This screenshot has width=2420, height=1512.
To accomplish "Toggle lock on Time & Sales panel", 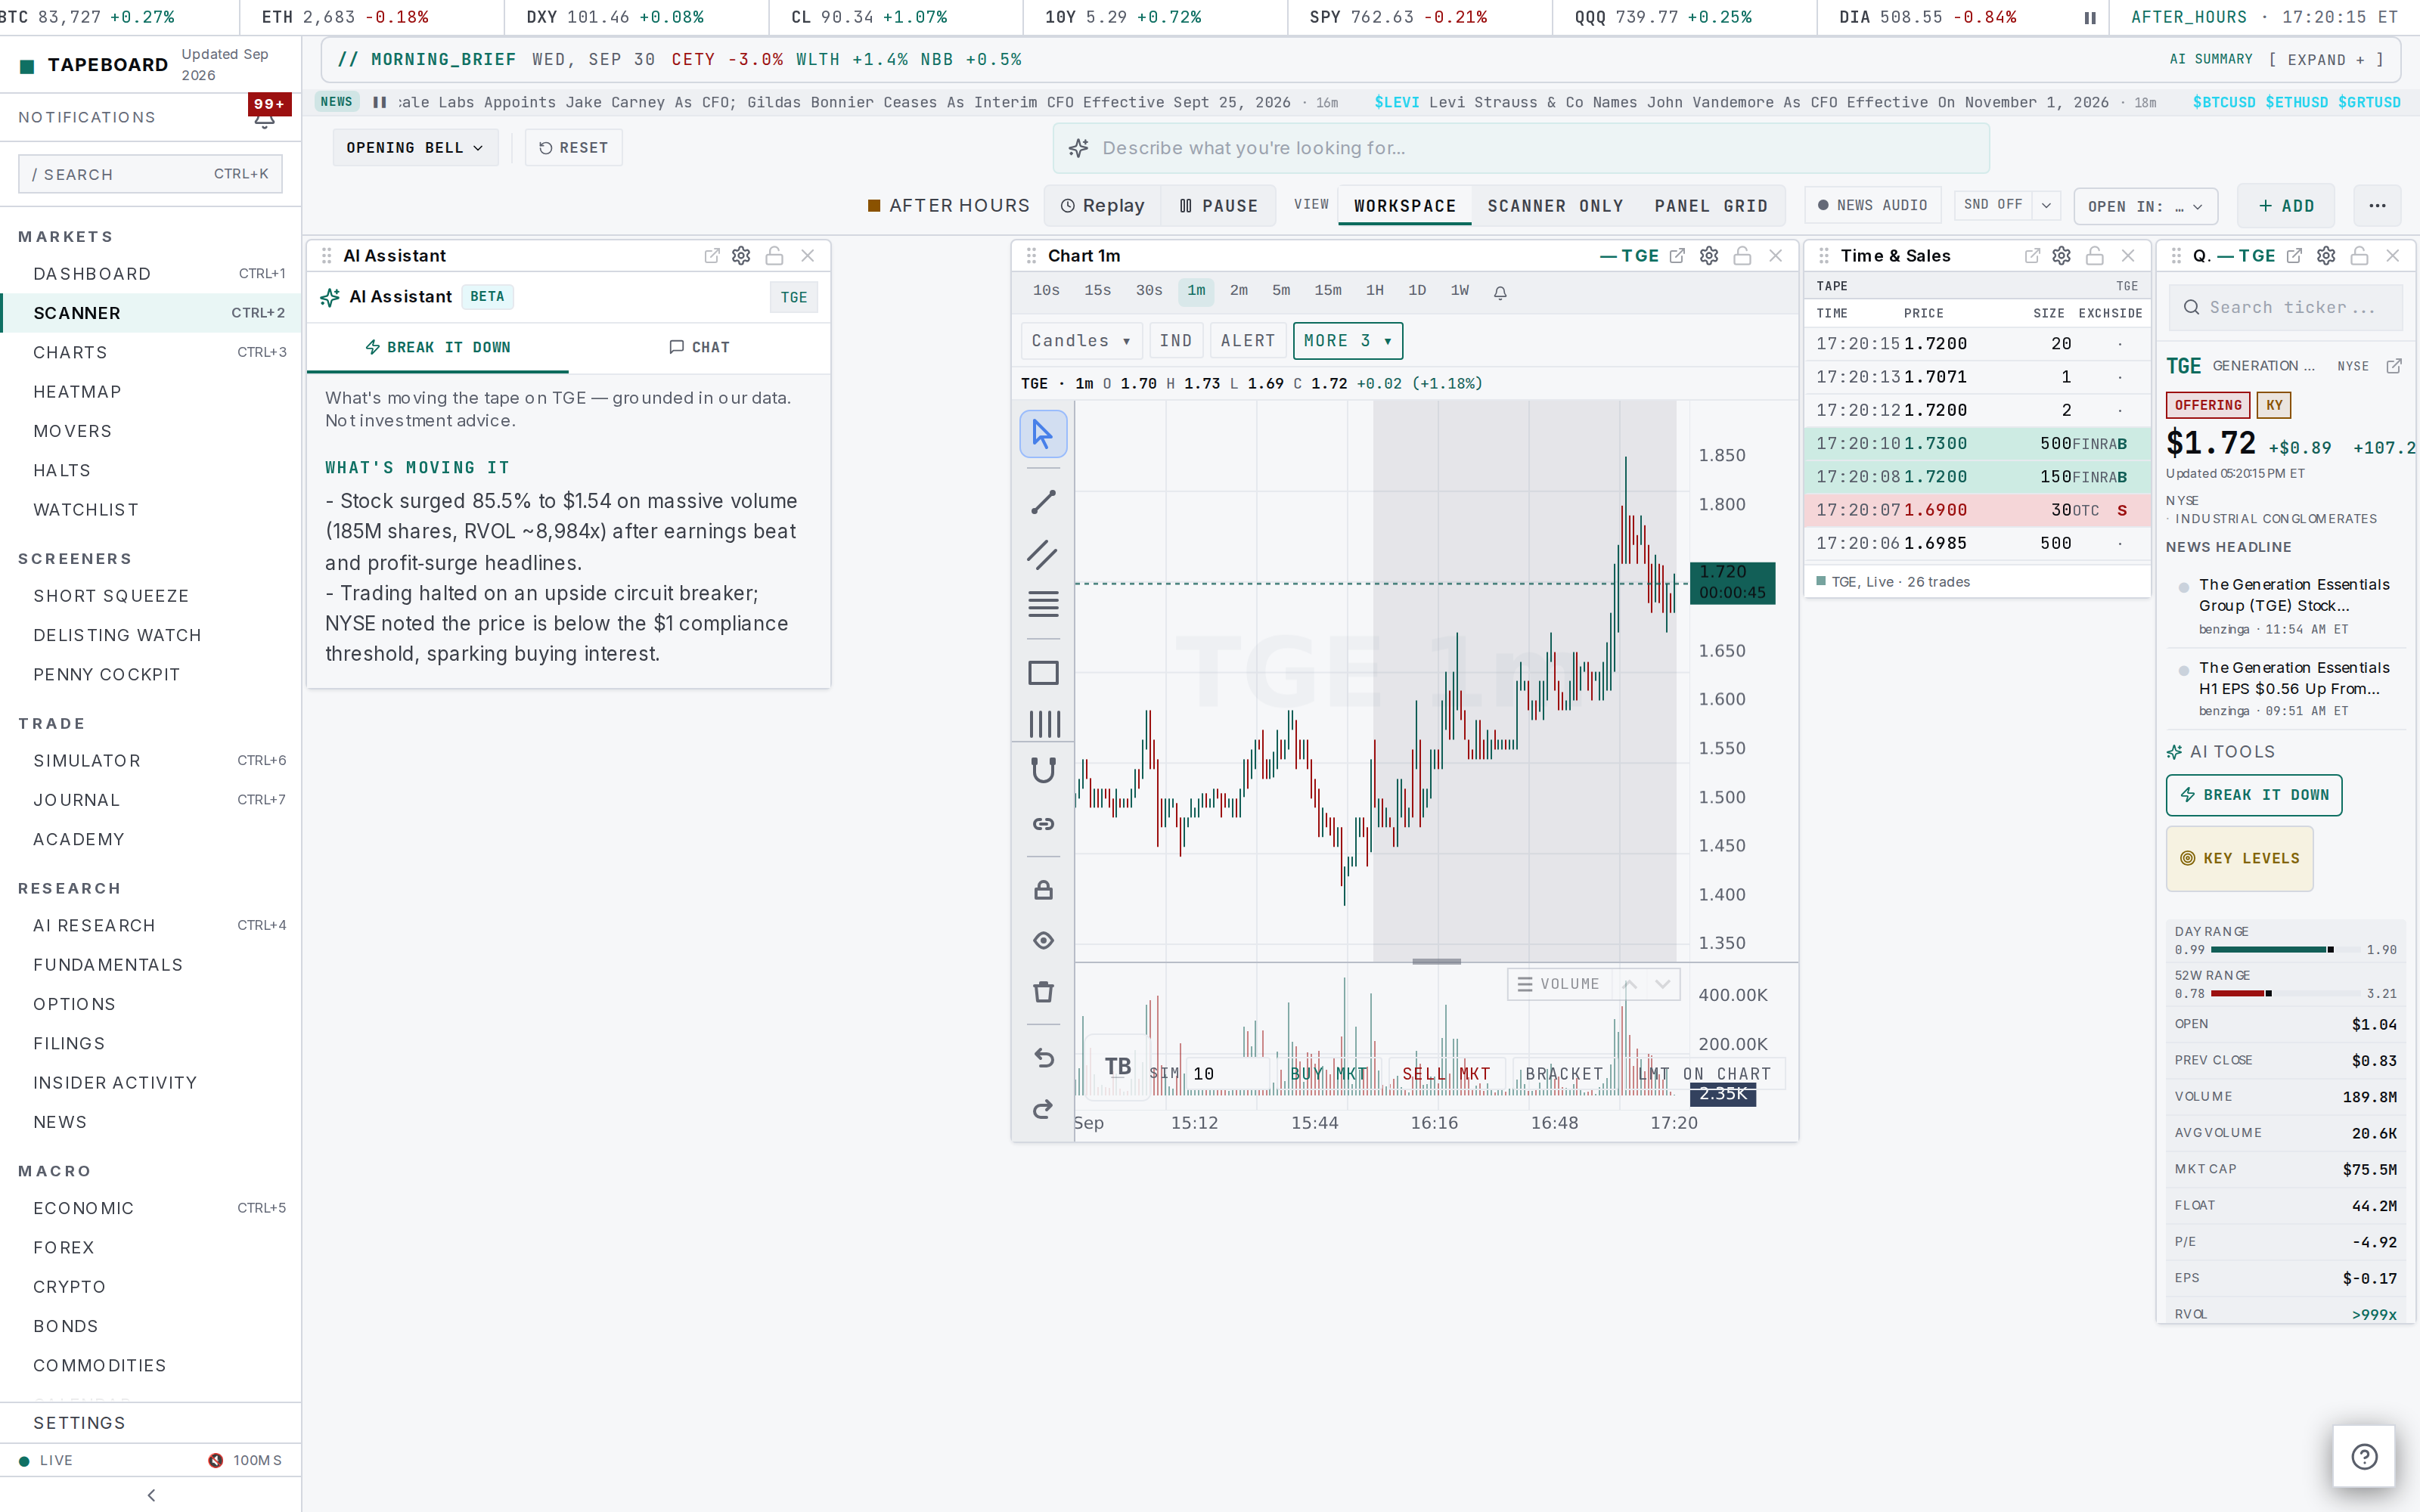I will point(2095,256).
